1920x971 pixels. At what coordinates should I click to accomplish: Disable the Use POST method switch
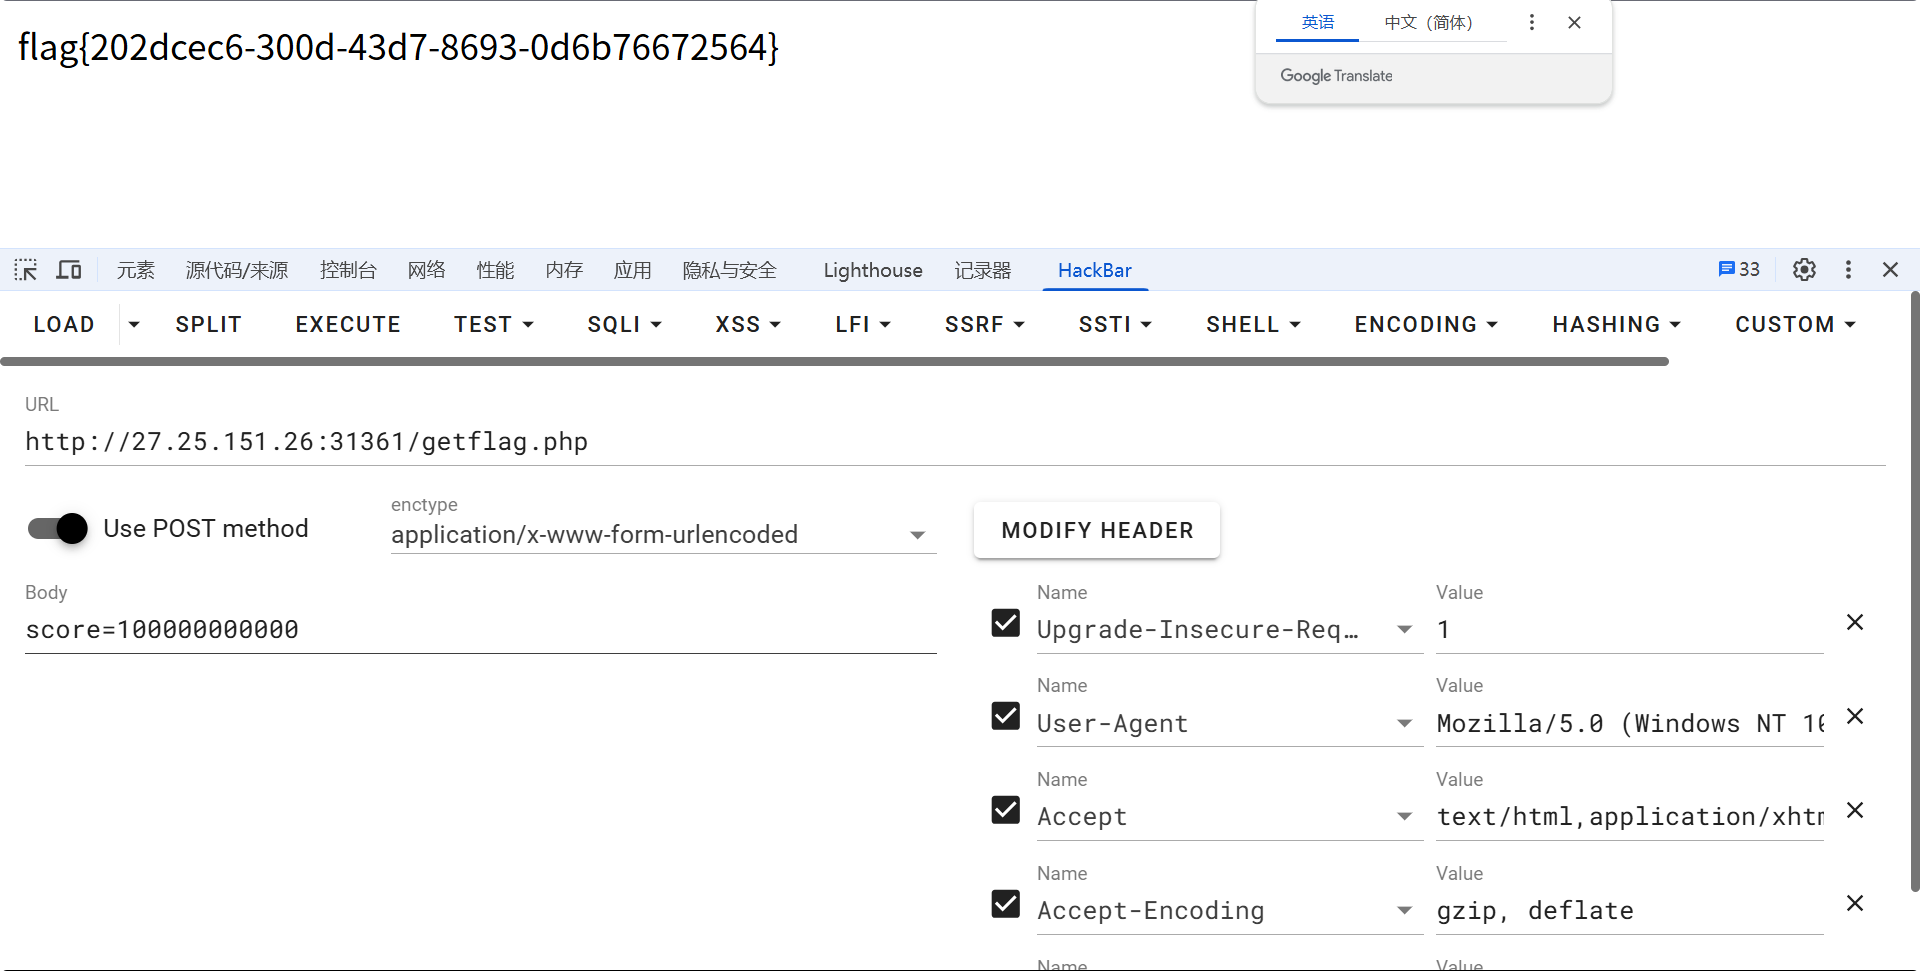[58, 528]
